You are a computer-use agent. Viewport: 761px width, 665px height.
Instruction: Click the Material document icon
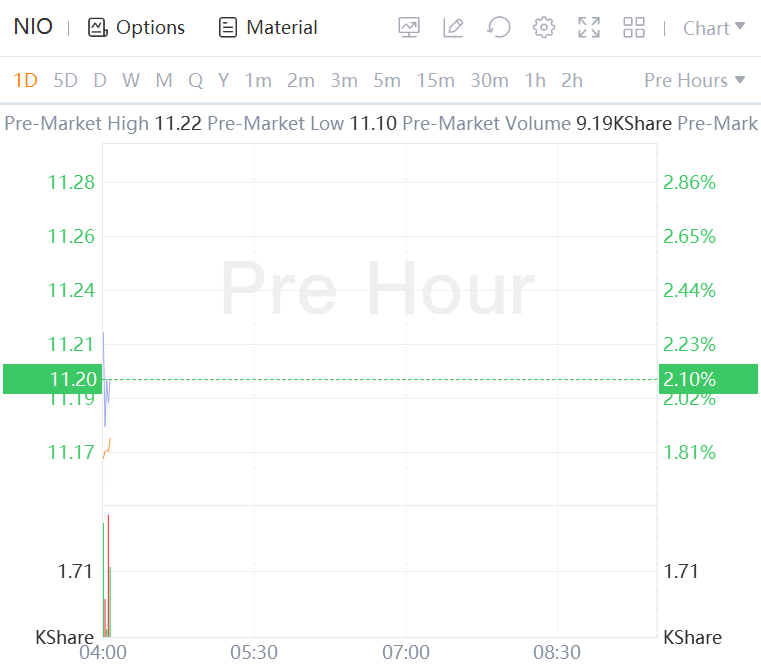tap(228, 28)
